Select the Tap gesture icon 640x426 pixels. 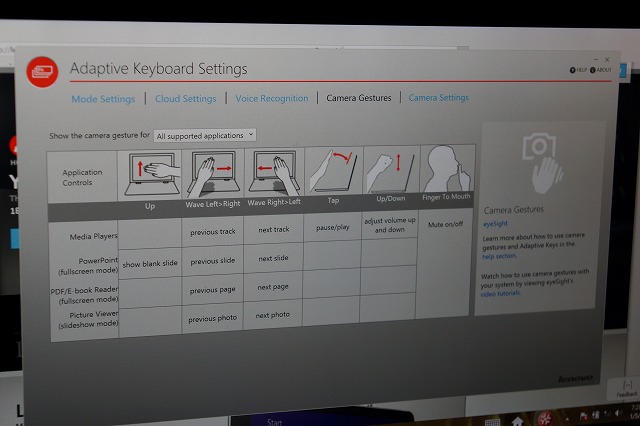(333, 171)
